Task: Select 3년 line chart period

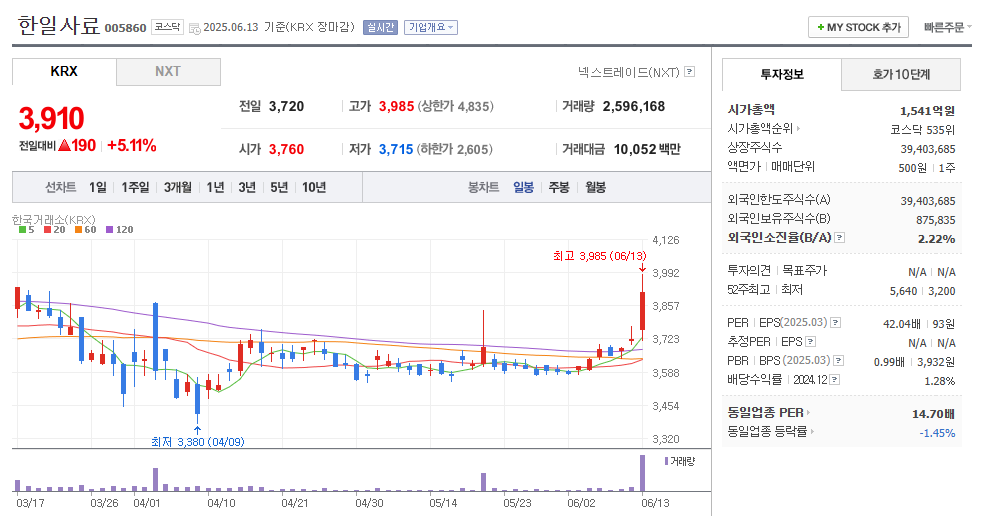Action: [247, 187]
